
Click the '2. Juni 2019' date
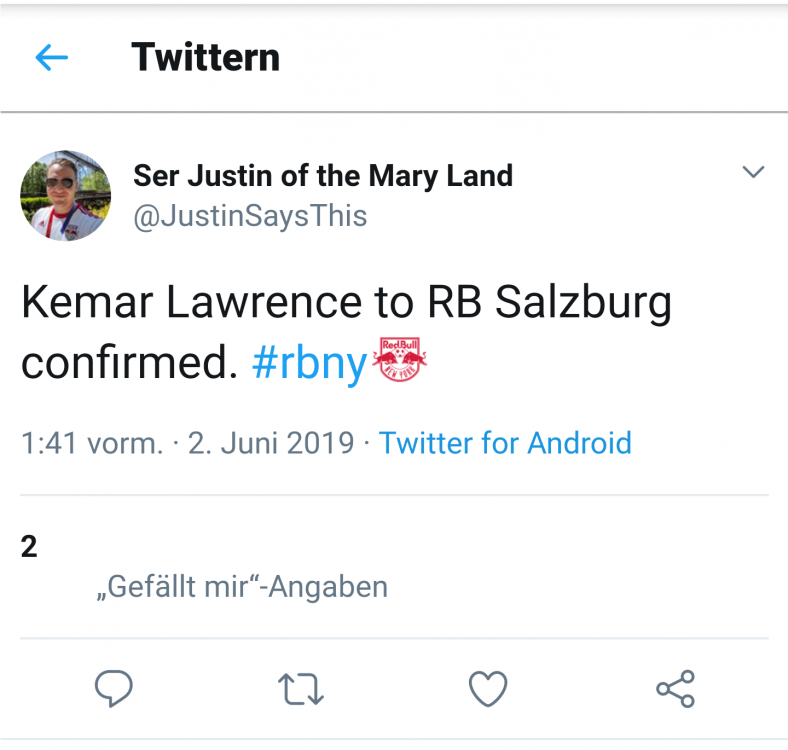pos(271,443)
